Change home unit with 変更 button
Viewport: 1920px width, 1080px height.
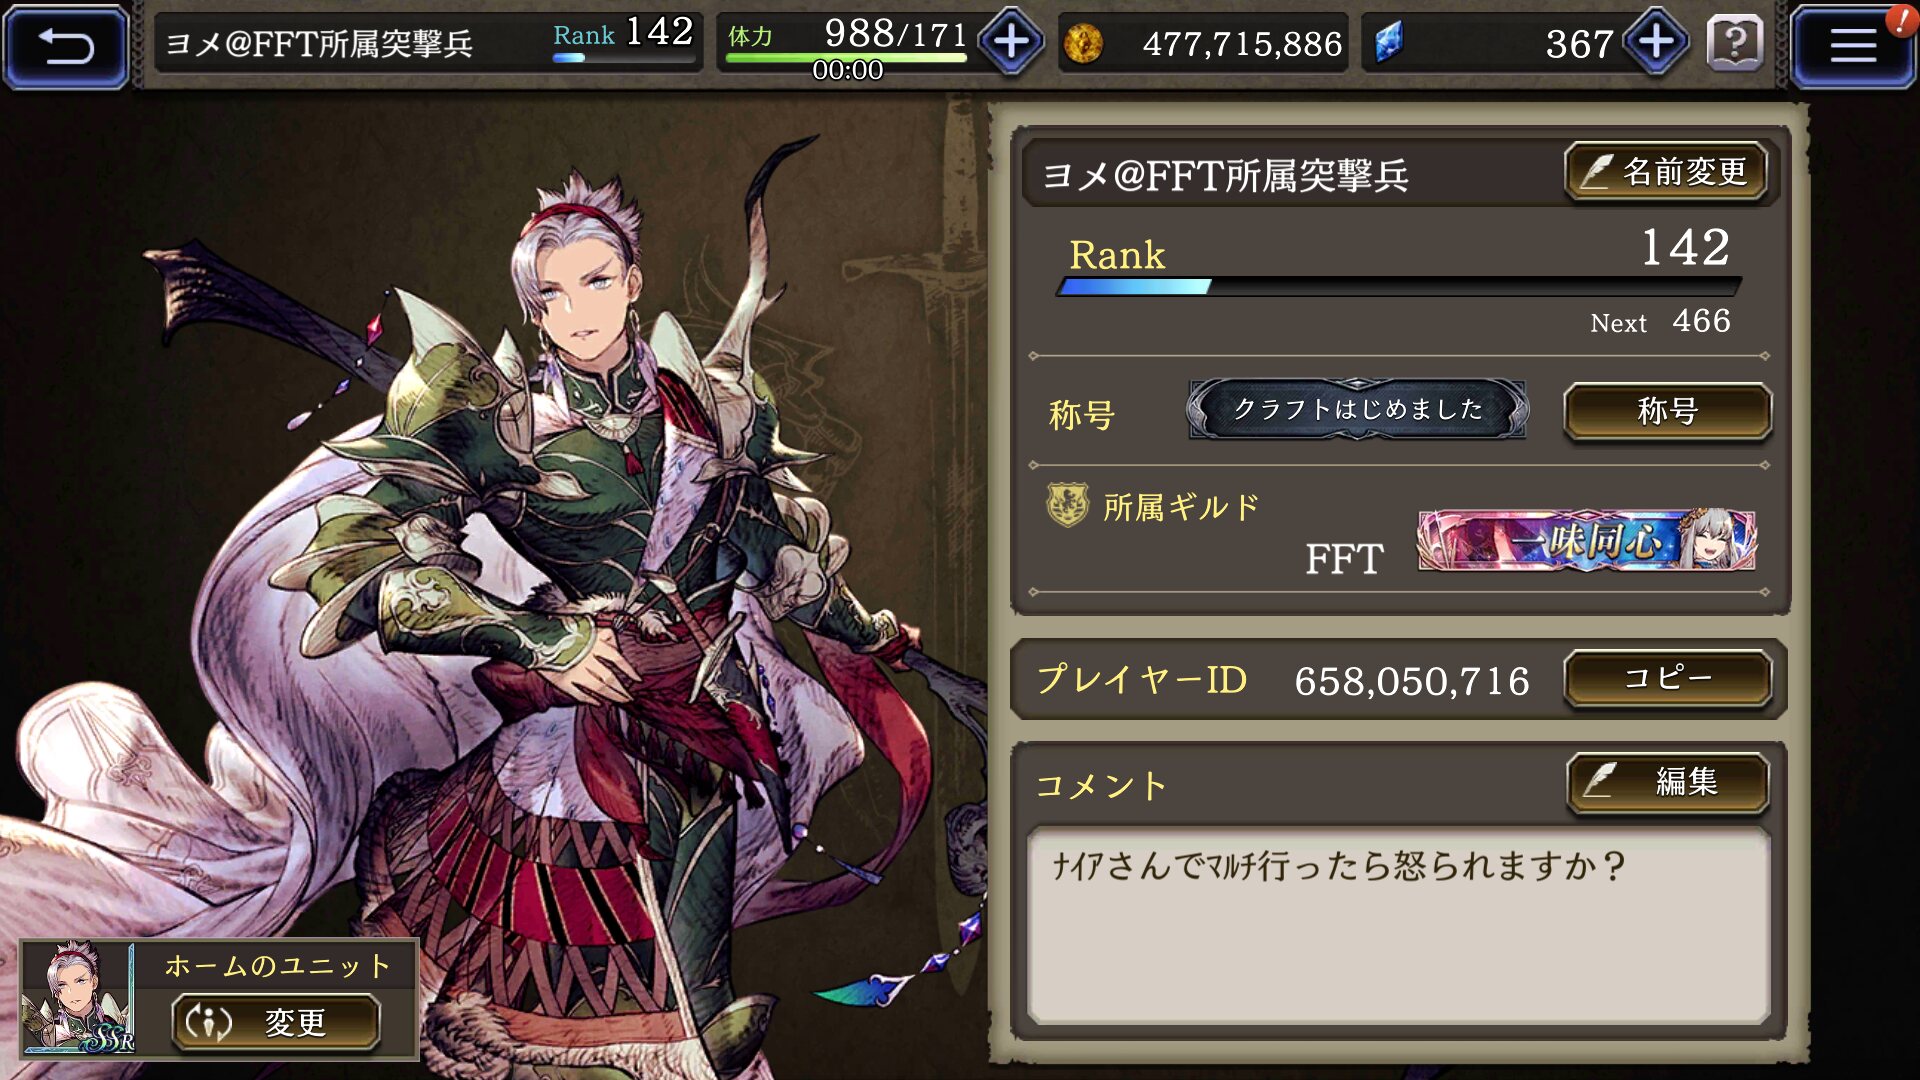coord(276,1022)
